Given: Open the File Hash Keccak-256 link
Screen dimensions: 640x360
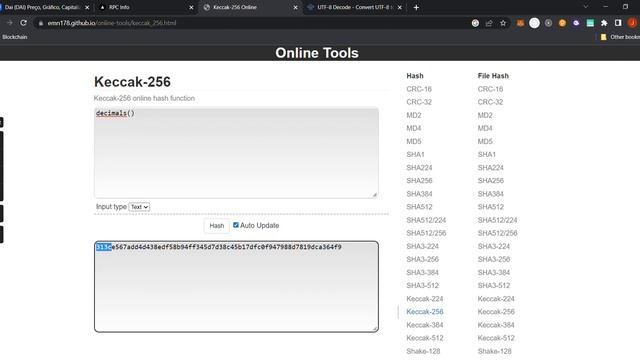Looking at the screenshot, I should click(x=496, y=312).
